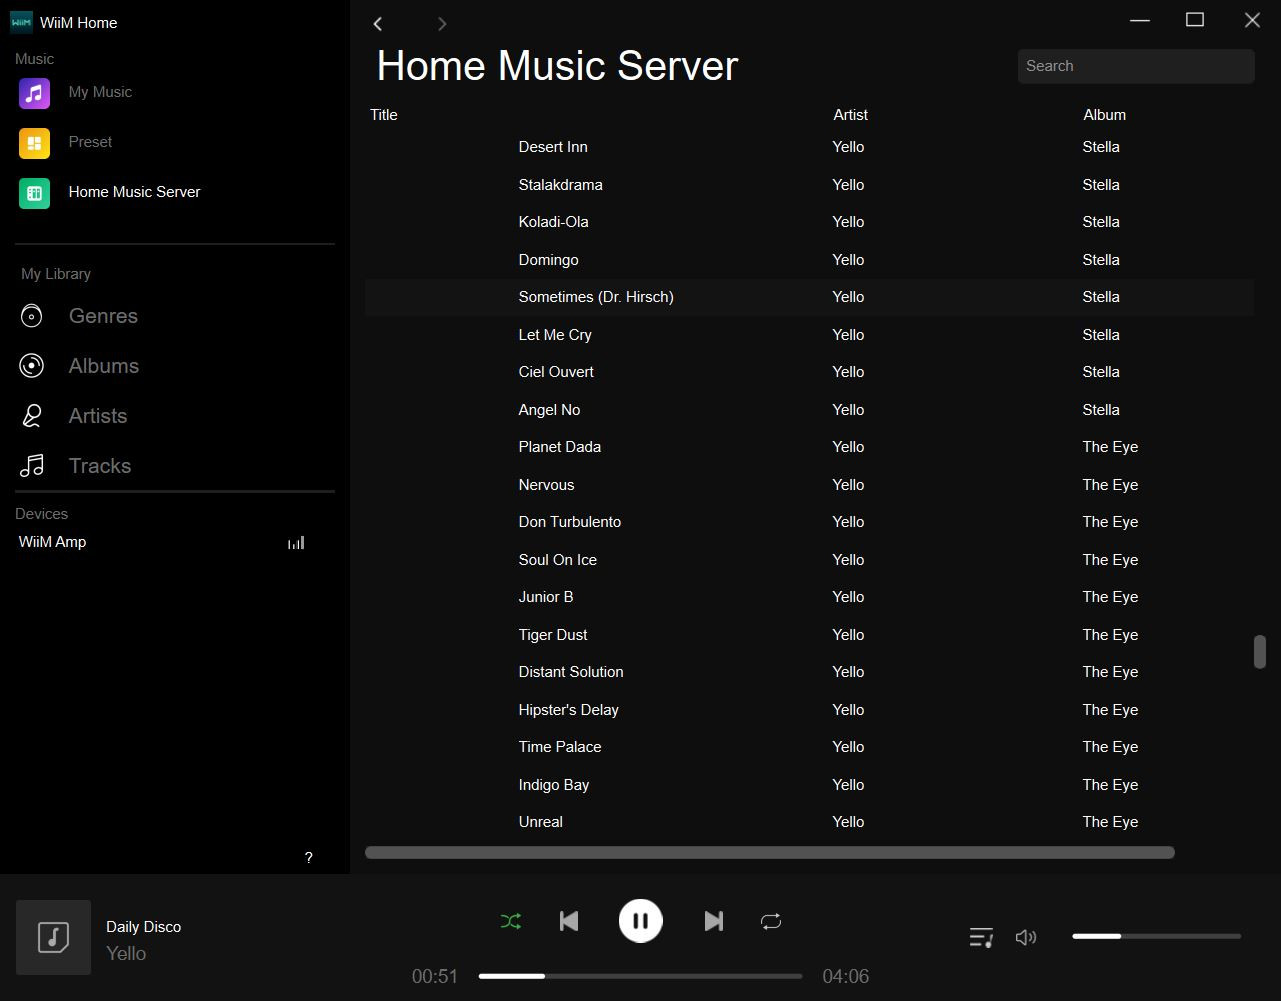Pause the current song
Screen dimensions: 1281x1001
[640, 921]
